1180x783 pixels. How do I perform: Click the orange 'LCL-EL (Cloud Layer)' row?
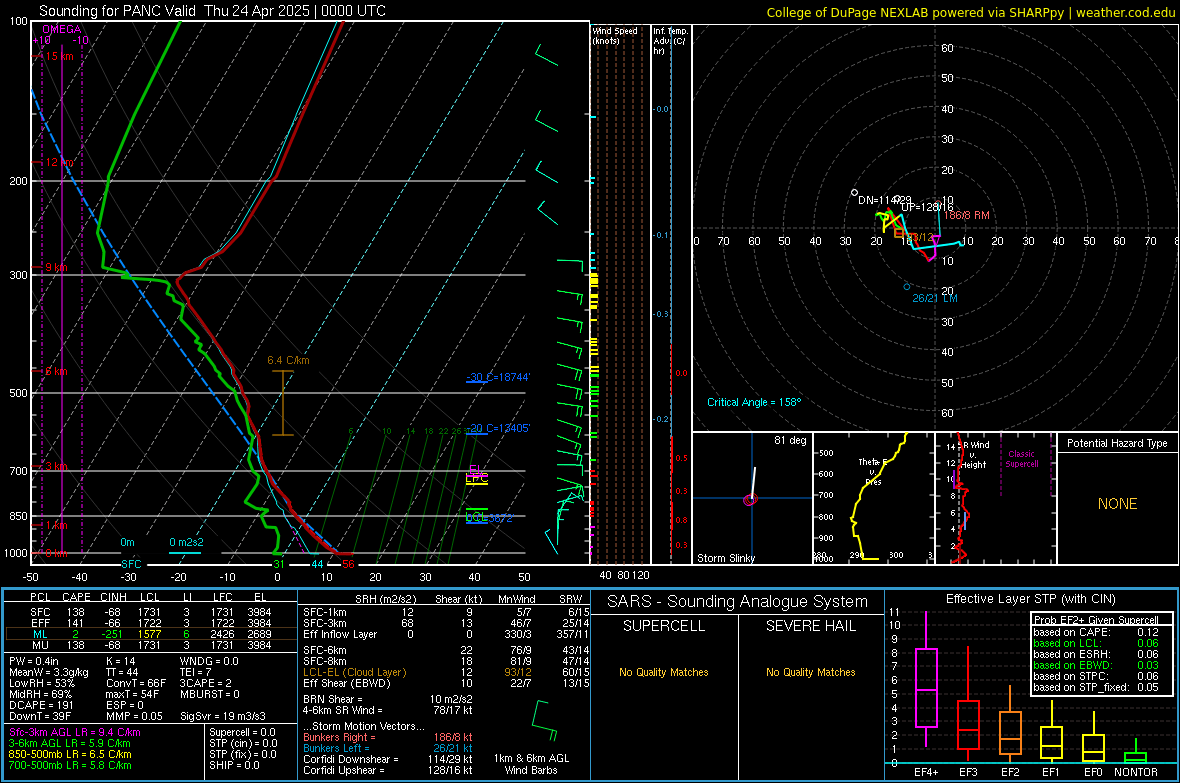pyautogui.click(x=446, y=672)
